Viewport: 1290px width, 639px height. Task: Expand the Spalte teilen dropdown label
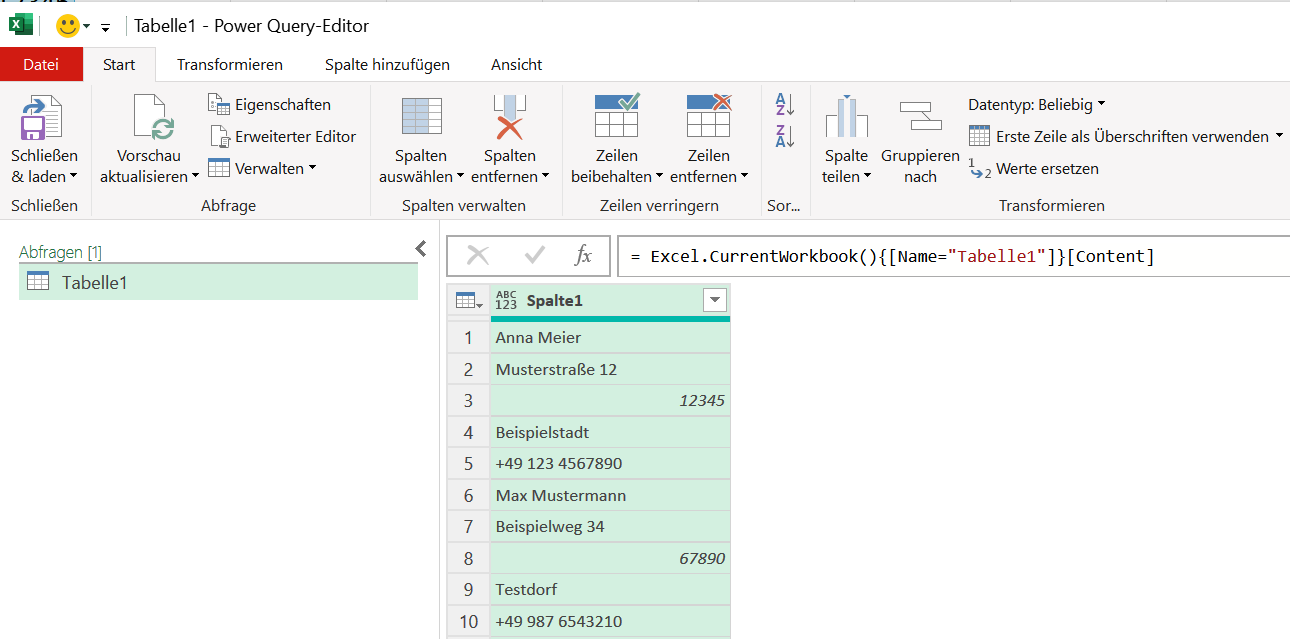pos(846,176)
